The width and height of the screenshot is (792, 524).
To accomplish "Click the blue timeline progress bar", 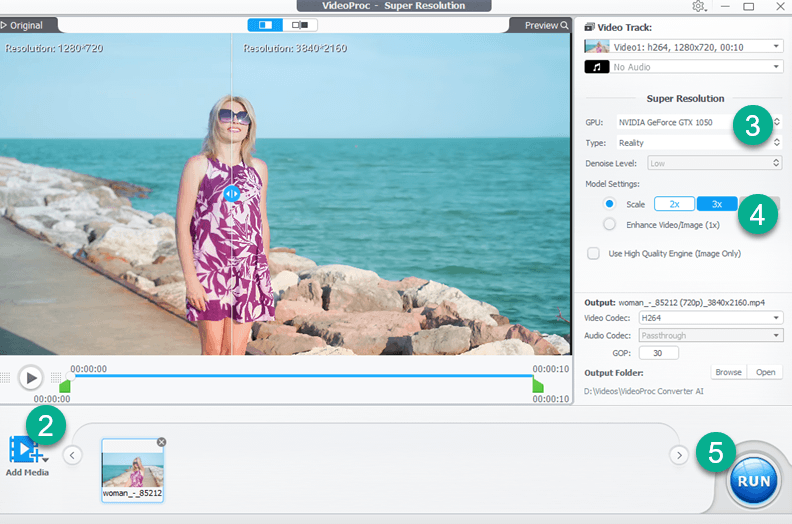I will tap(302, 376).
